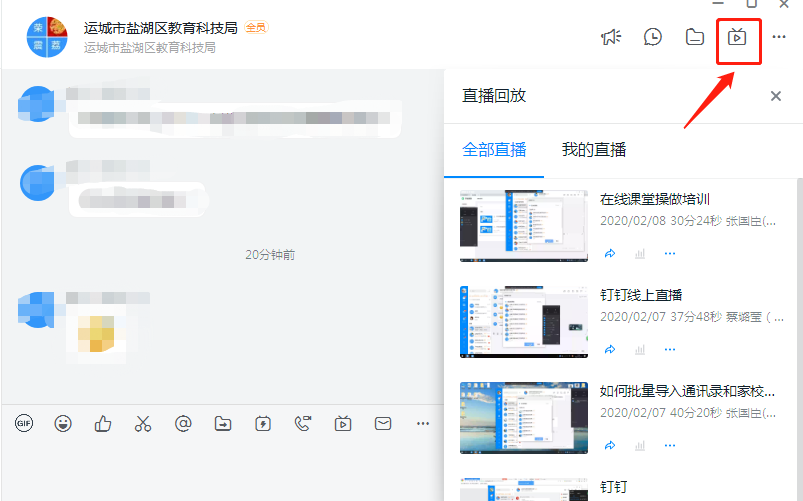This screenshot has width=803, height=501.
Task: Click the 20分钟前 timestamp
Action: 270,255
